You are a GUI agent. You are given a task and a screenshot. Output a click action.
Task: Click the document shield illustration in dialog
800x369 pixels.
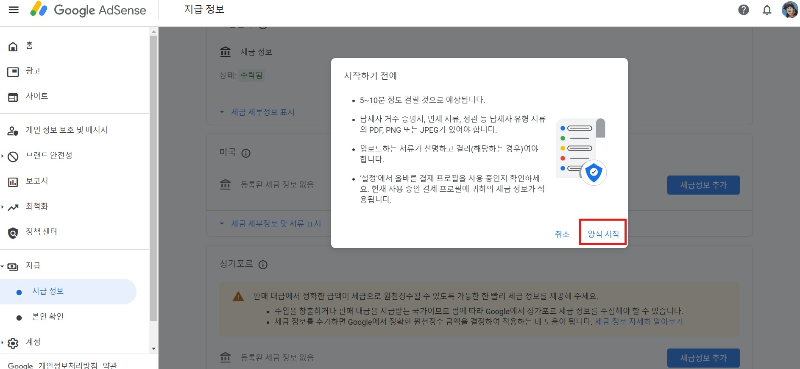582,152
